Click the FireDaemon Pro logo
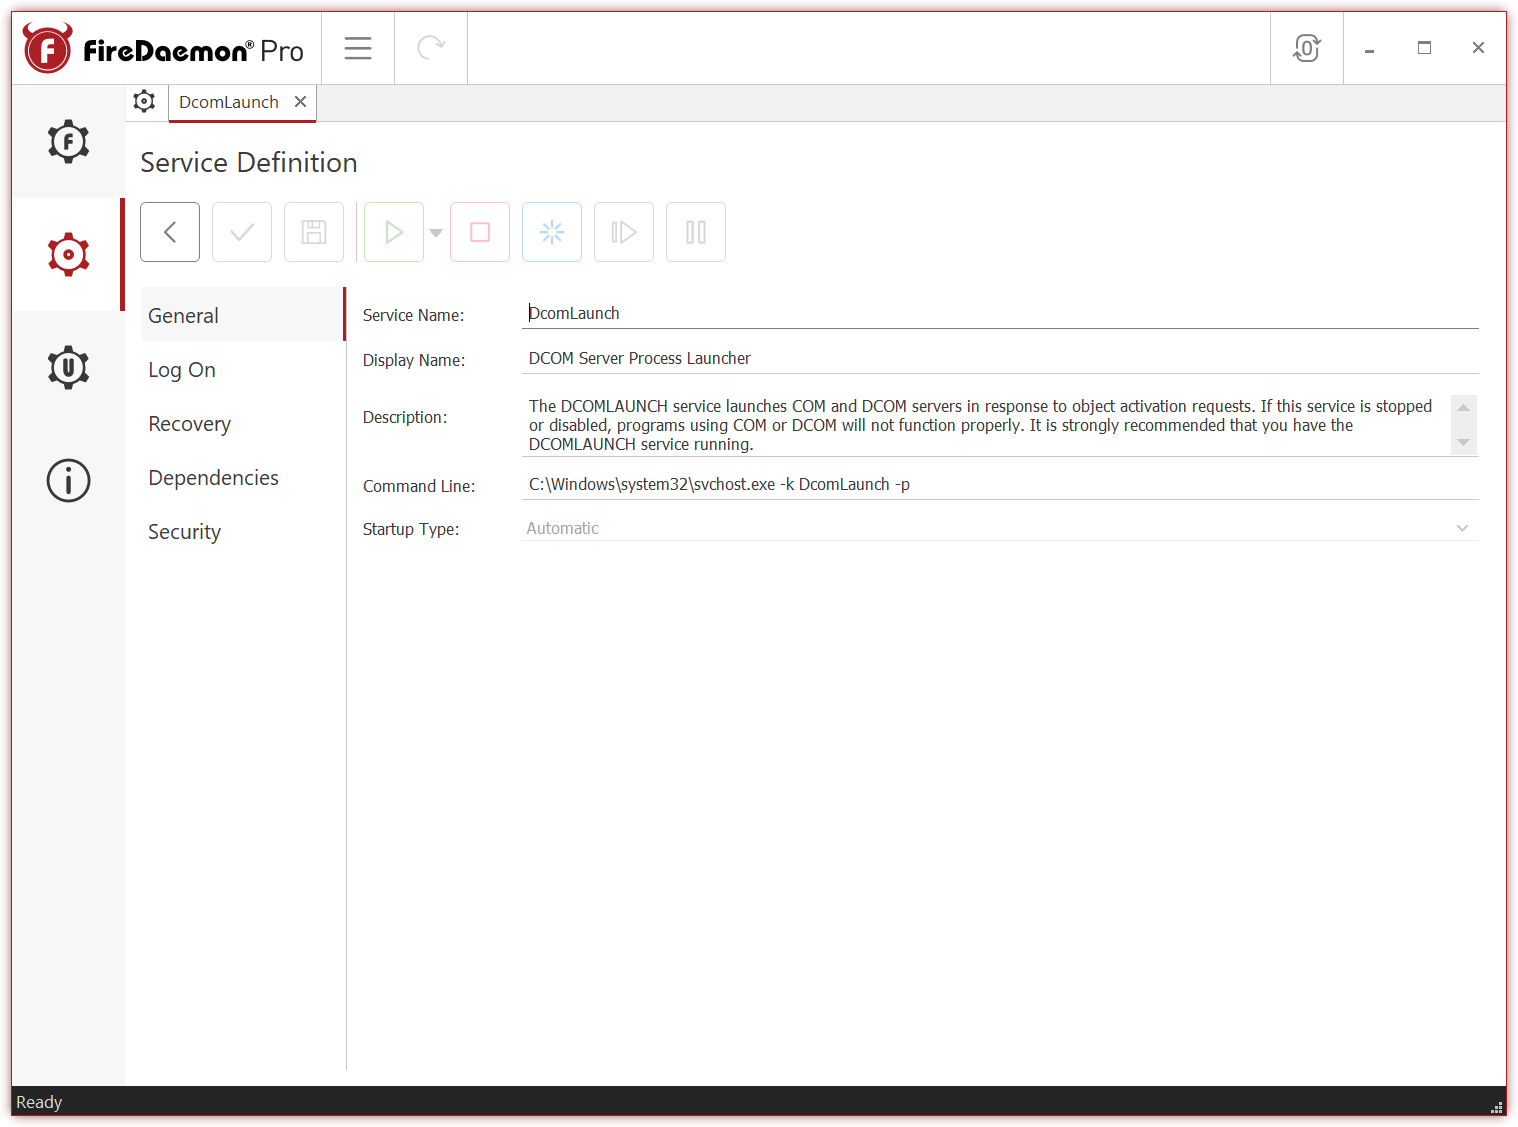The height and width of the screenshot is (1127, 1518). (164, 49)
